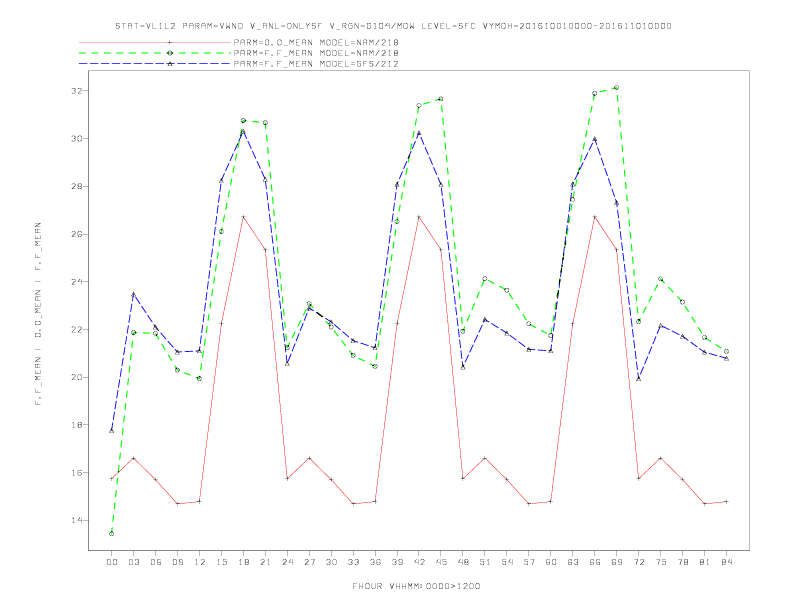Click the red solid legend line sample
The height and width of the screenshot is (612, 792).
tap(155, 42)
